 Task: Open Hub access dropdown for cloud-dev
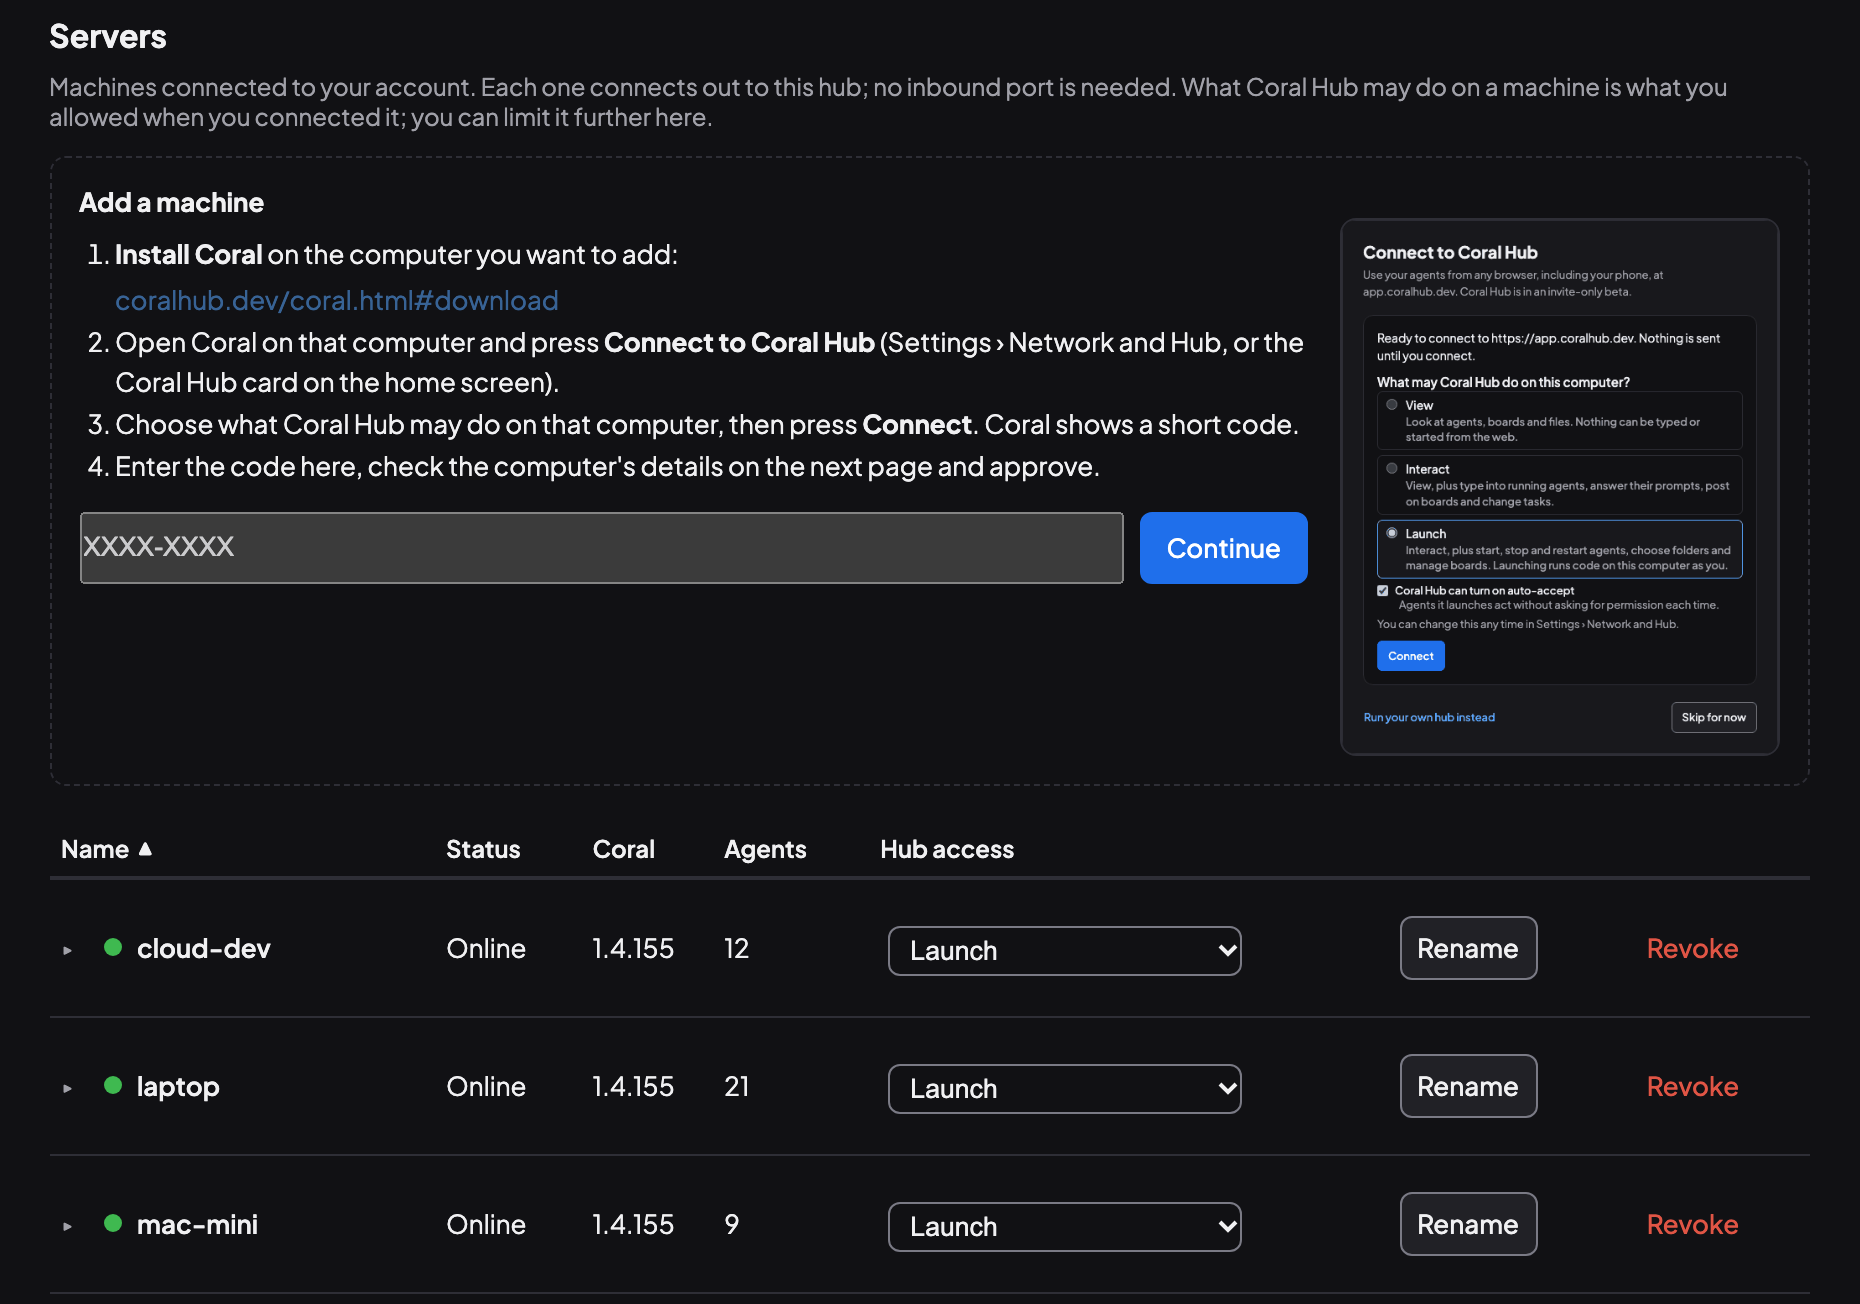click(1064, 950)
